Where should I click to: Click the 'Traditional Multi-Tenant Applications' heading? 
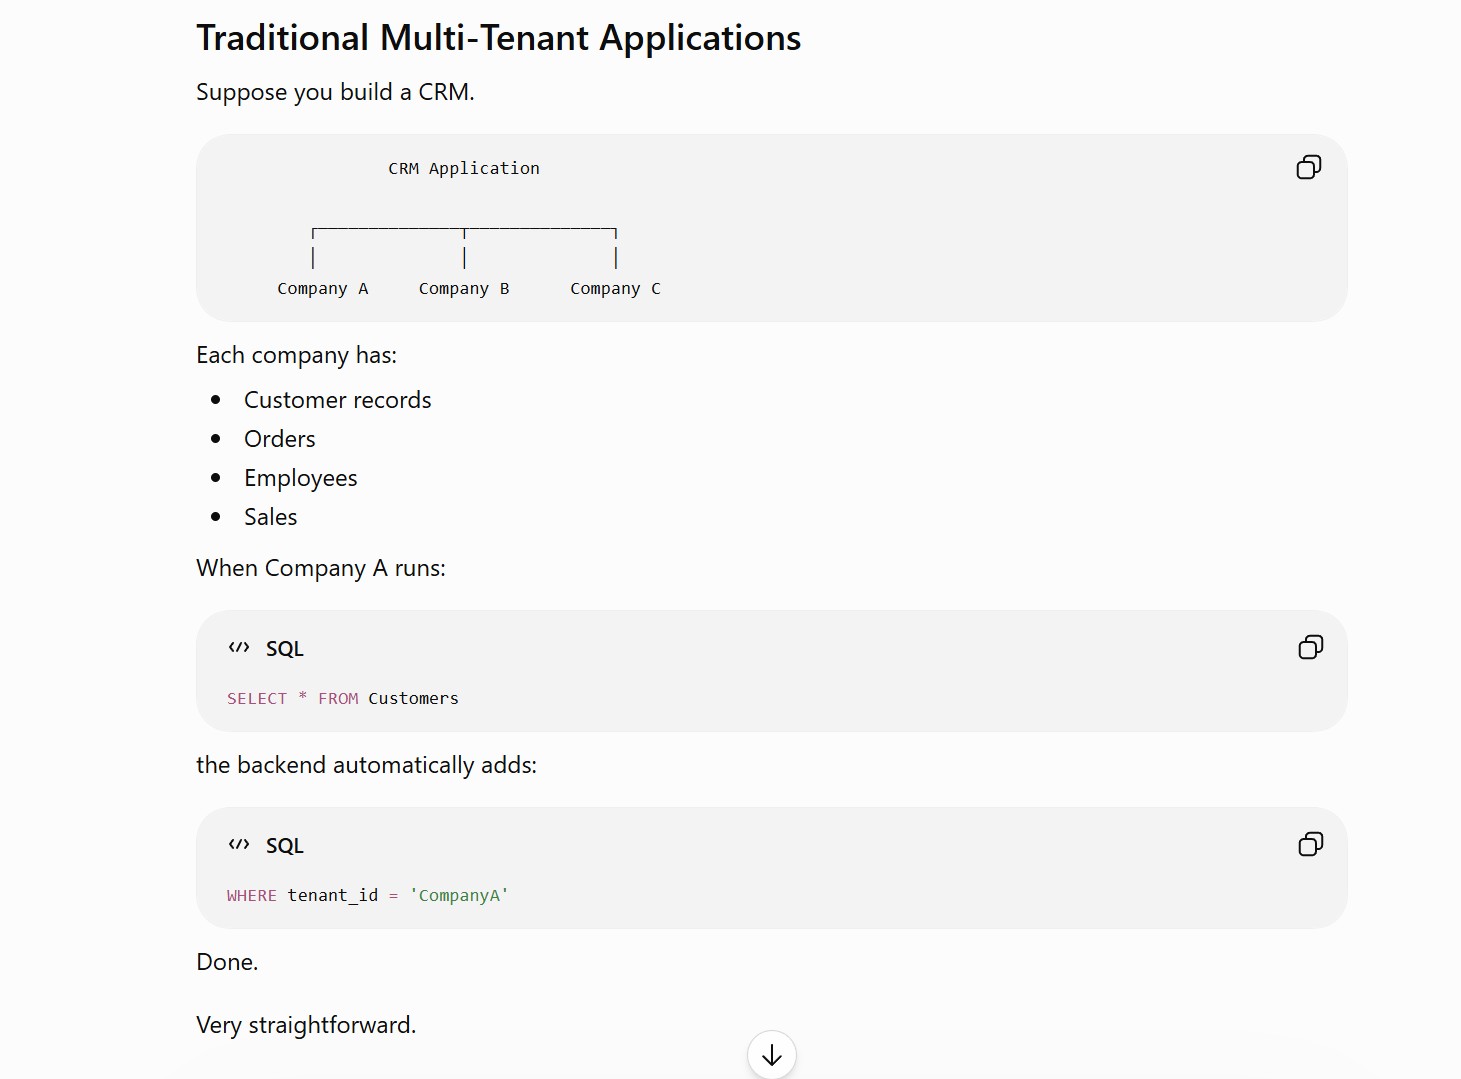(x=499, y=38)
